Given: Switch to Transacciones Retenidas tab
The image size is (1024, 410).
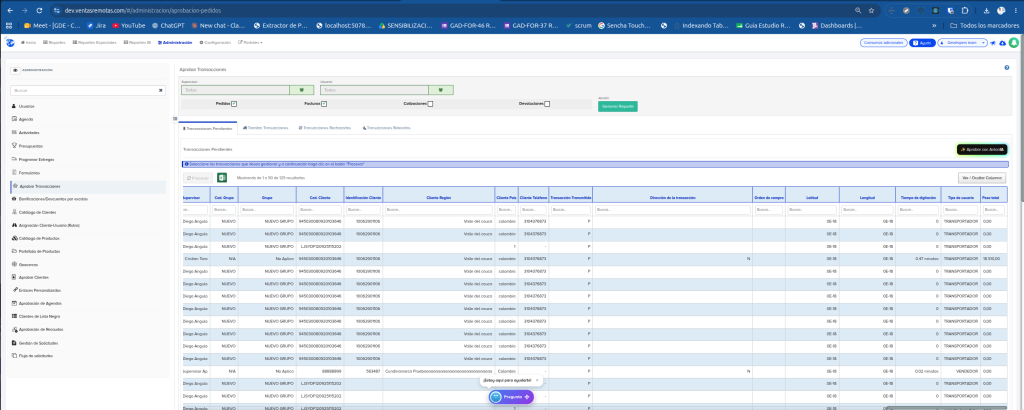Looking at the screenshot, I should pyautogui.click(x=387, y=128).
